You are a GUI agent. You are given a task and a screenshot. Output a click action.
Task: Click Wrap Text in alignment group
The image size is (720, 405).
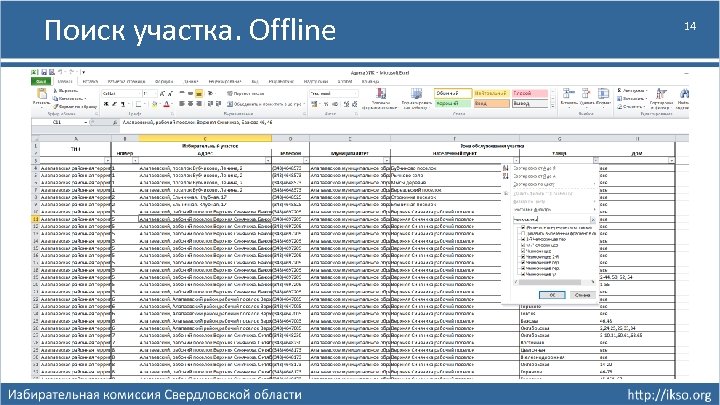point(246,94)
